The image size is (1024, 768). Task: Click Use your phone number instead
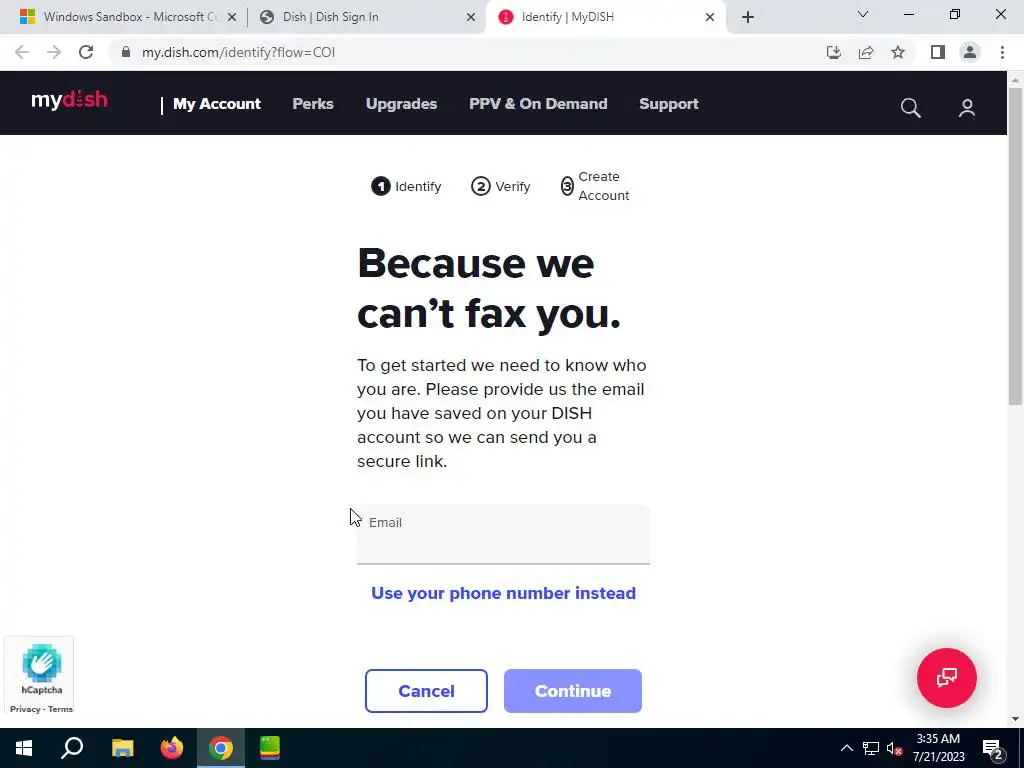coord(503,593)
